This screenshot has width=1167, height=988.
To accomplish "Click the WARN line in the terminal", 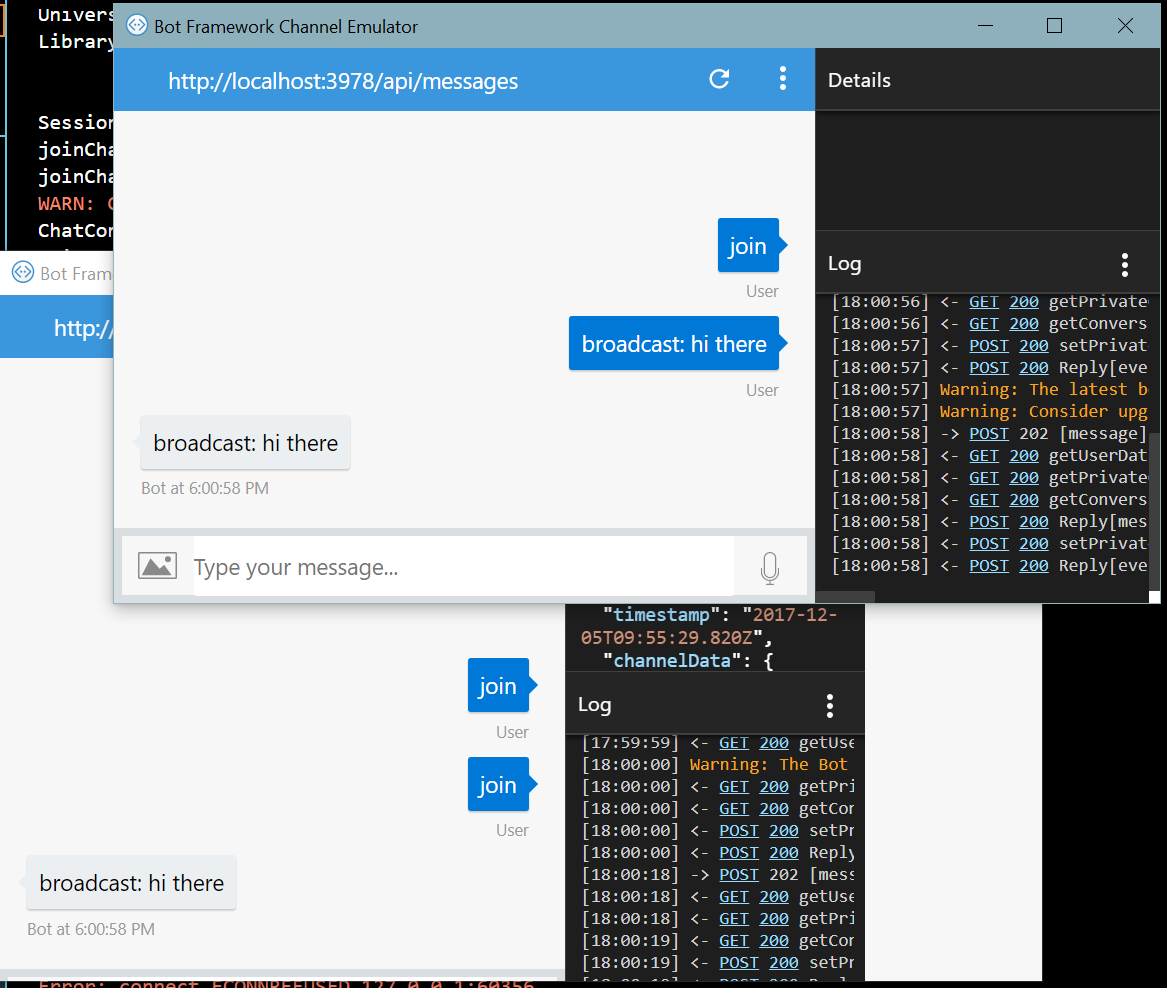I will point(75,203).
